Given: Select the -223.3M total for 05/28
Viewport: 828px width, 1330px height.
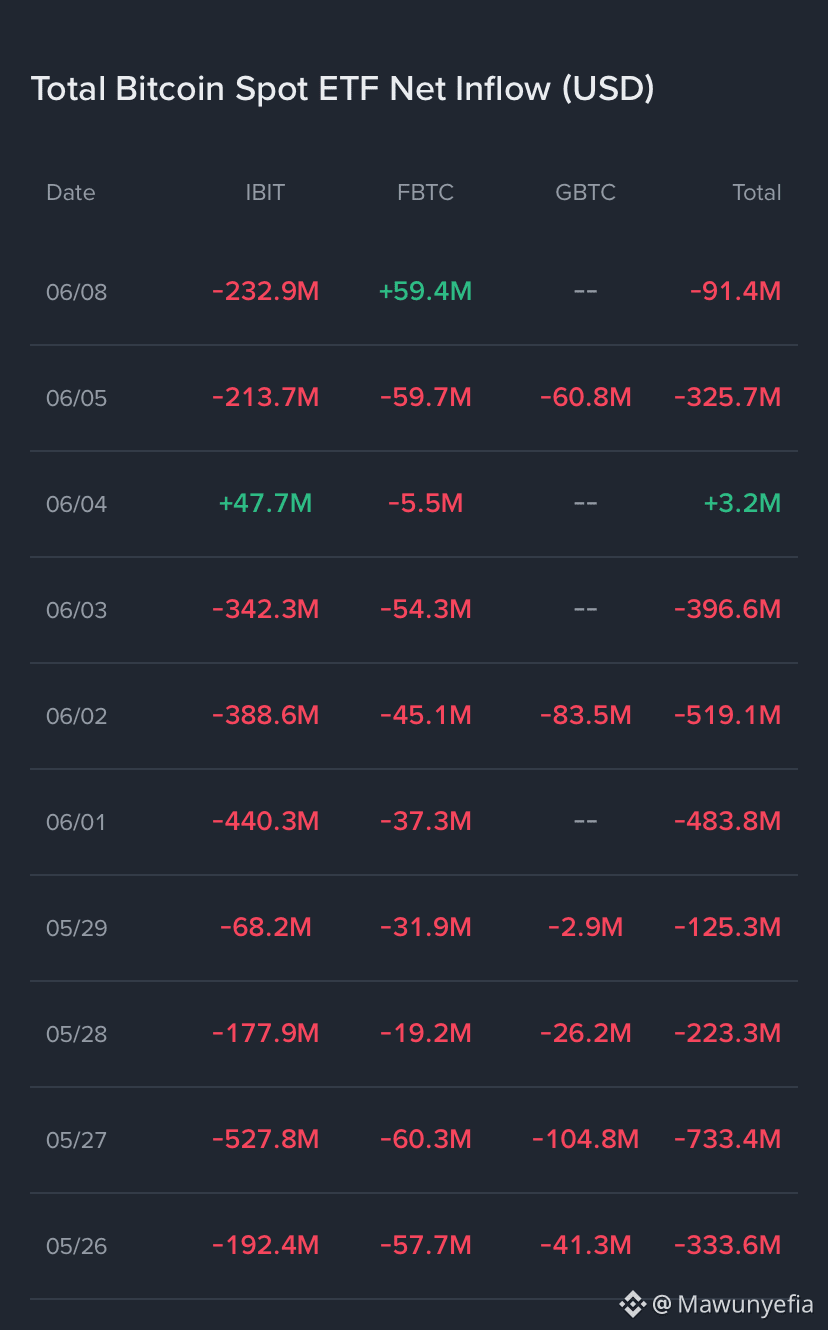Looking at the screenshot, I should [727, 1033].
